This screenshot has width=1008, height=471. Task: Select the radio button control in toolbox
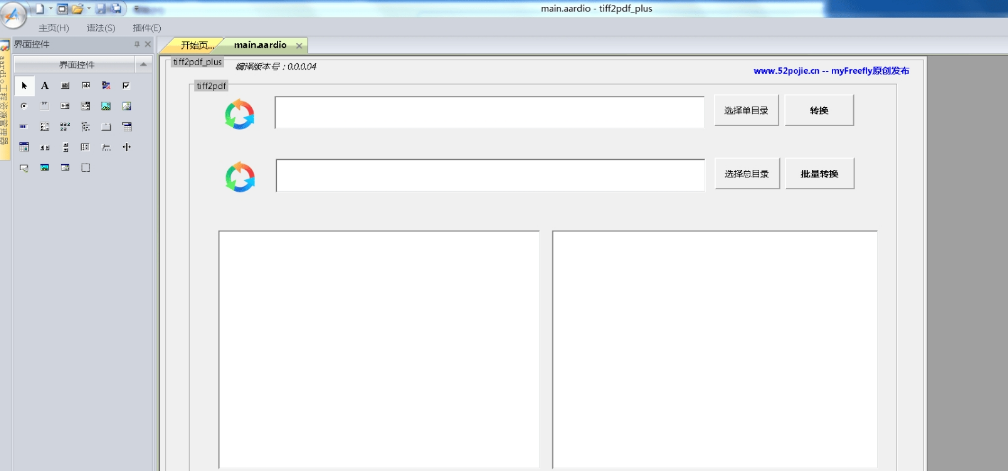click(24, 106)
